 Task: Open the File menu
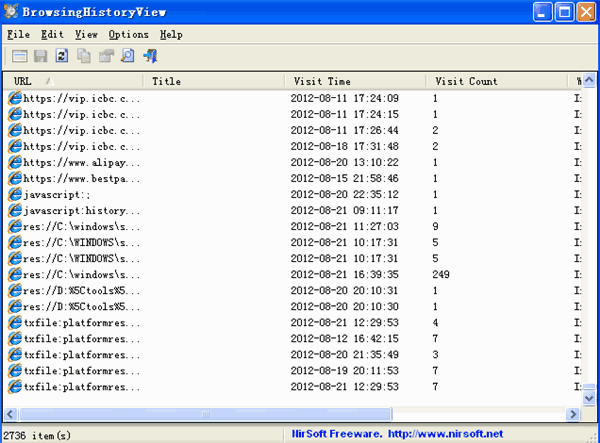tap(18, 34)
